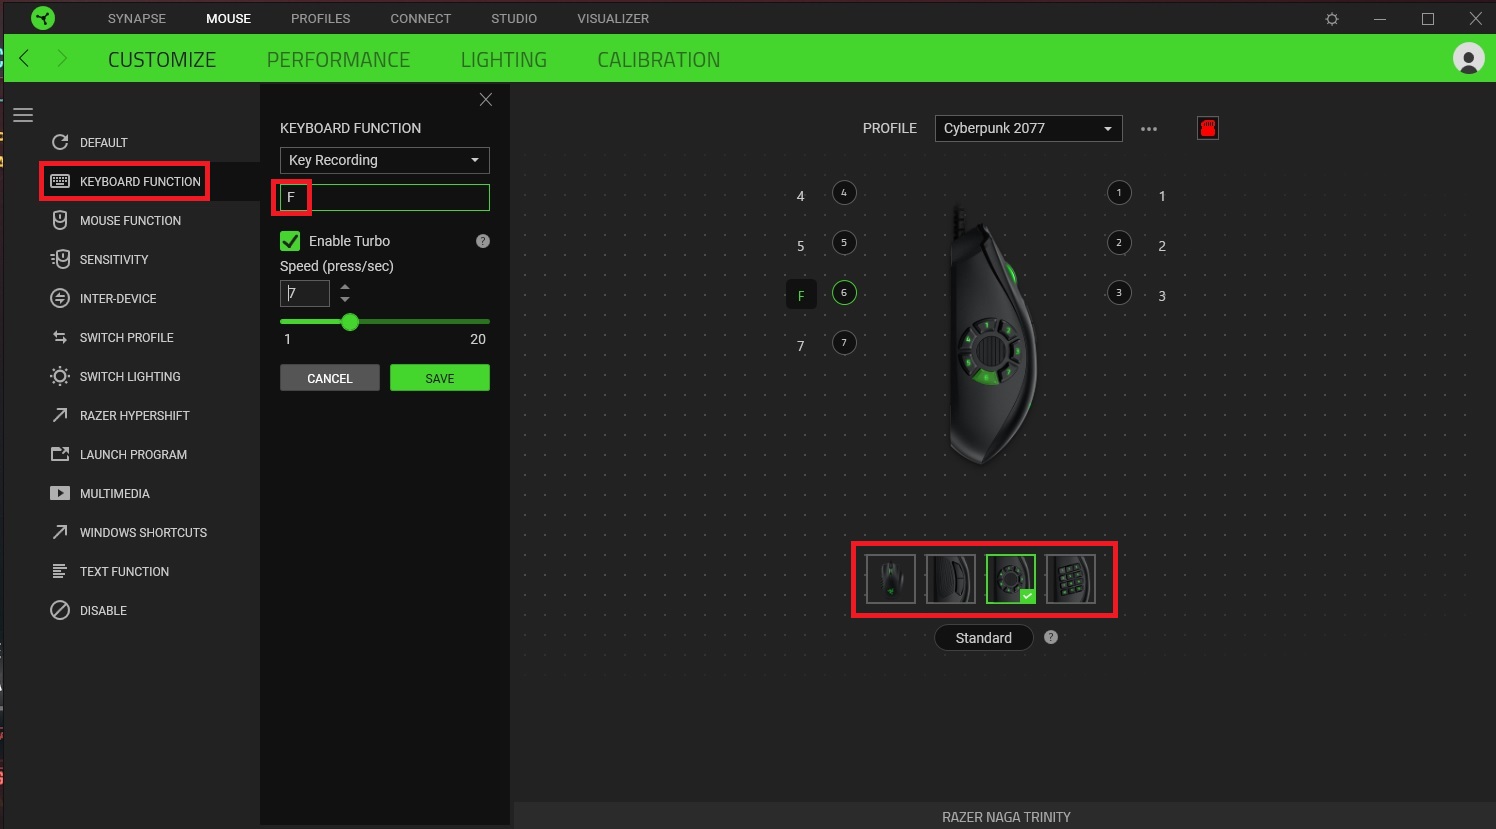Click the Cancel button
1496x829 pixels.
(x=330, y=378)
